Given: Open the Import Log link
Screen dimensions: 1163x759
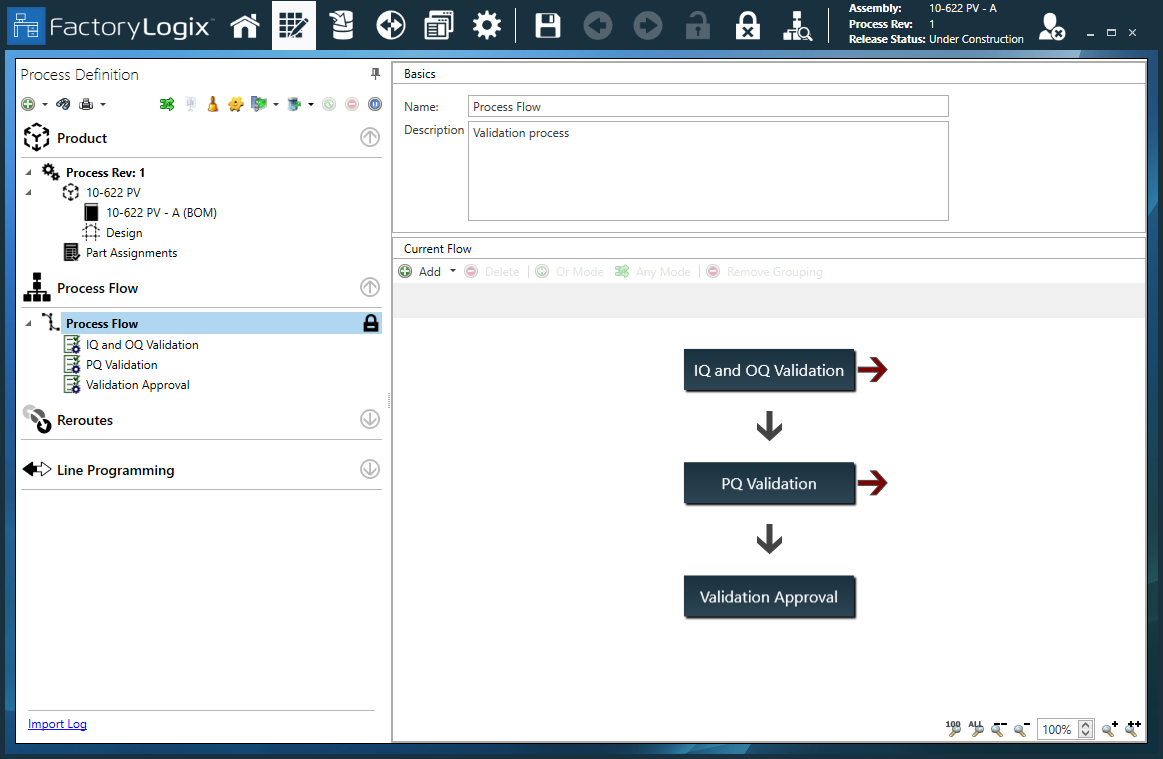Looking at the screenshot, I should (57, 723).
